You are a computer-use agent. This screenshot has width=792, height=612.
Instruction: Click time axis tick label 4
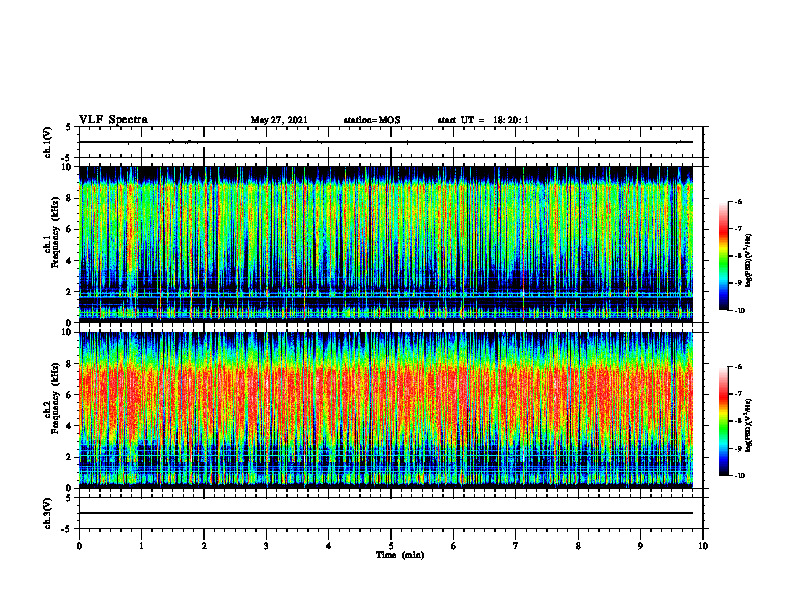(x=329, y=546)
